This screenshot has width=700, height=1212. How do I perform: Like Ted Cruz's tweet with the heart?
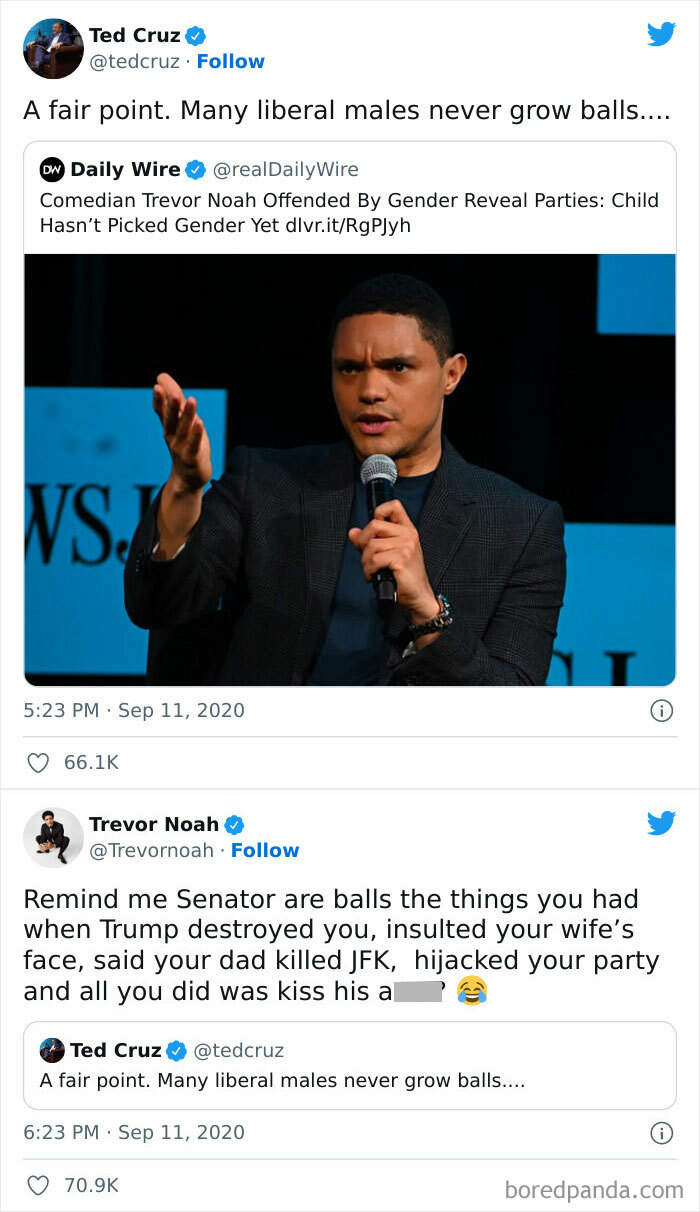(x=38, y=762)
